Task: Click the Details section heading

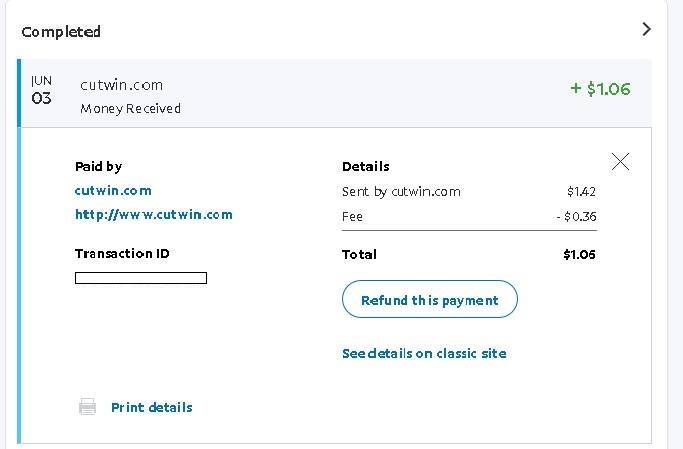Action: pyautogui.click(x=366, y=166)
